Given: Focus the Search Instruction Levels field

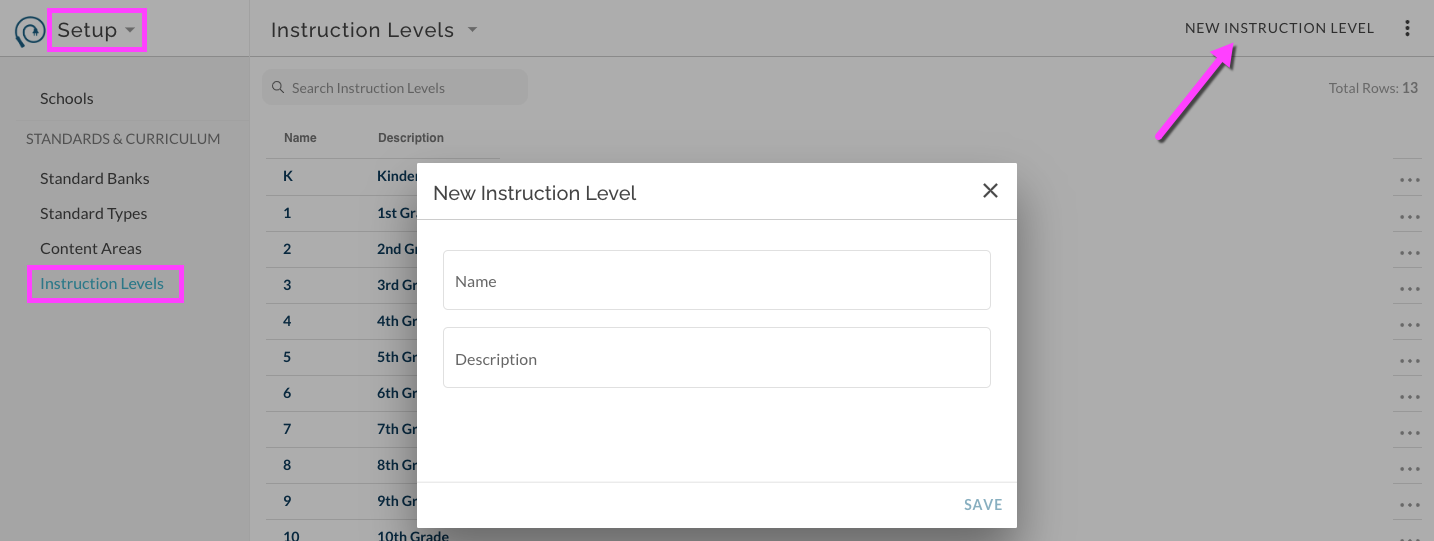Looking at the screenshot, I should click(x=395, y=88).
